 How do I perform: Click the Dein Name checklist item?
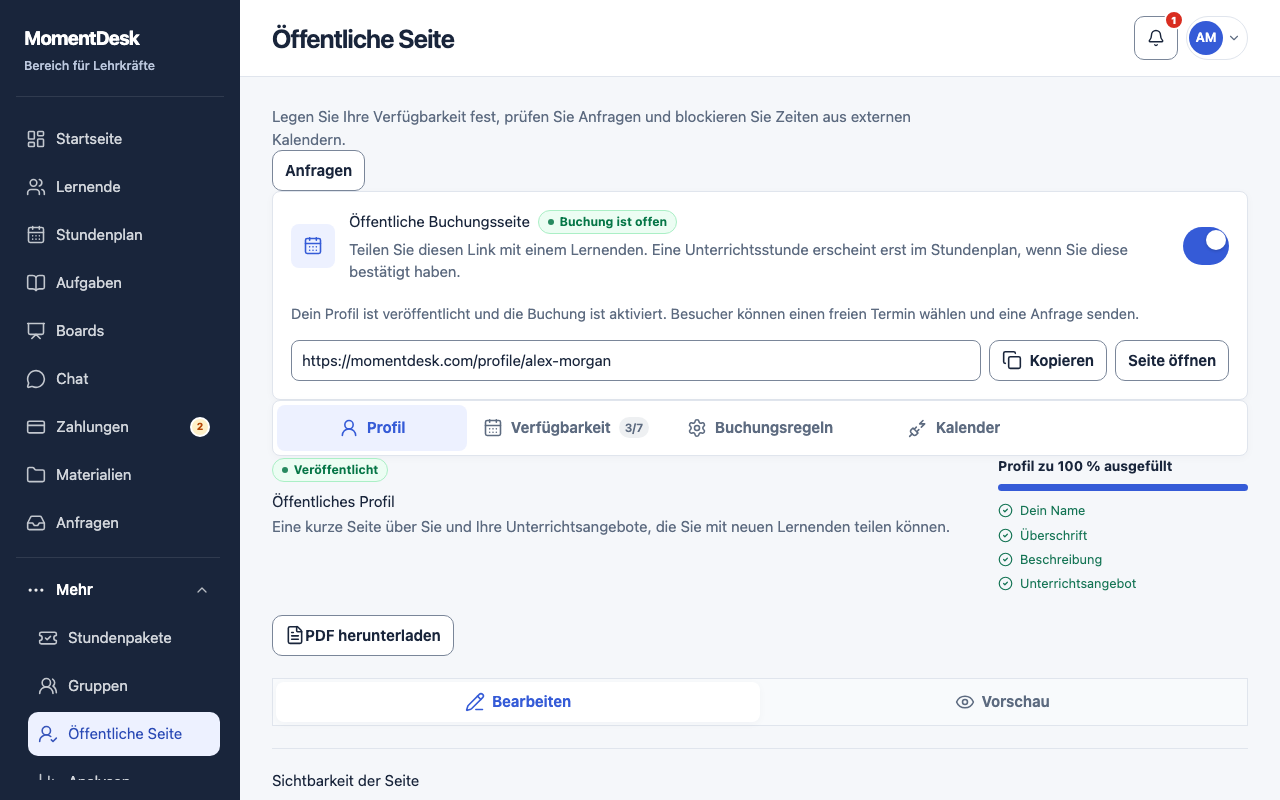click(1042, 511)
